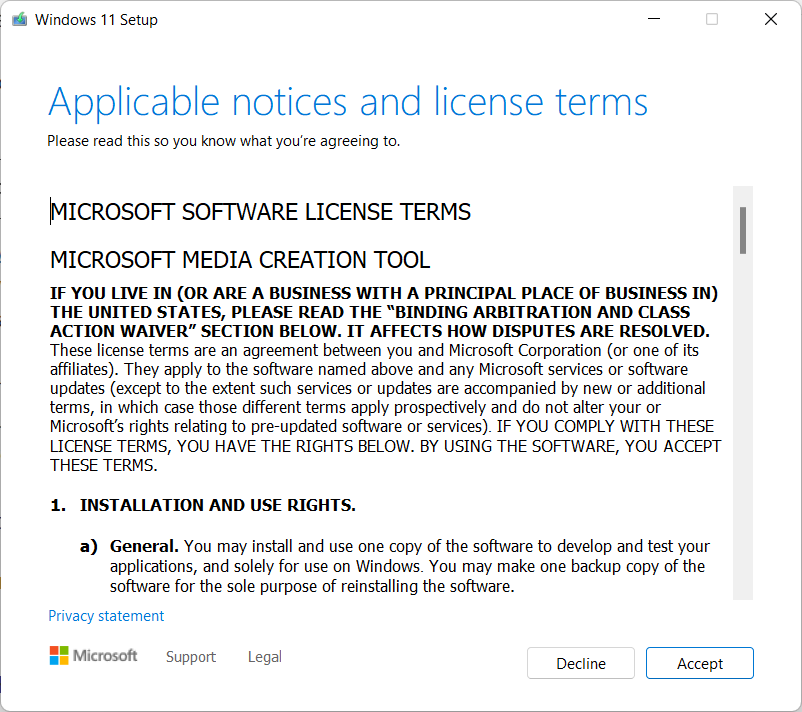Click the bold arbitration notice paragraph

coord(385,311)
